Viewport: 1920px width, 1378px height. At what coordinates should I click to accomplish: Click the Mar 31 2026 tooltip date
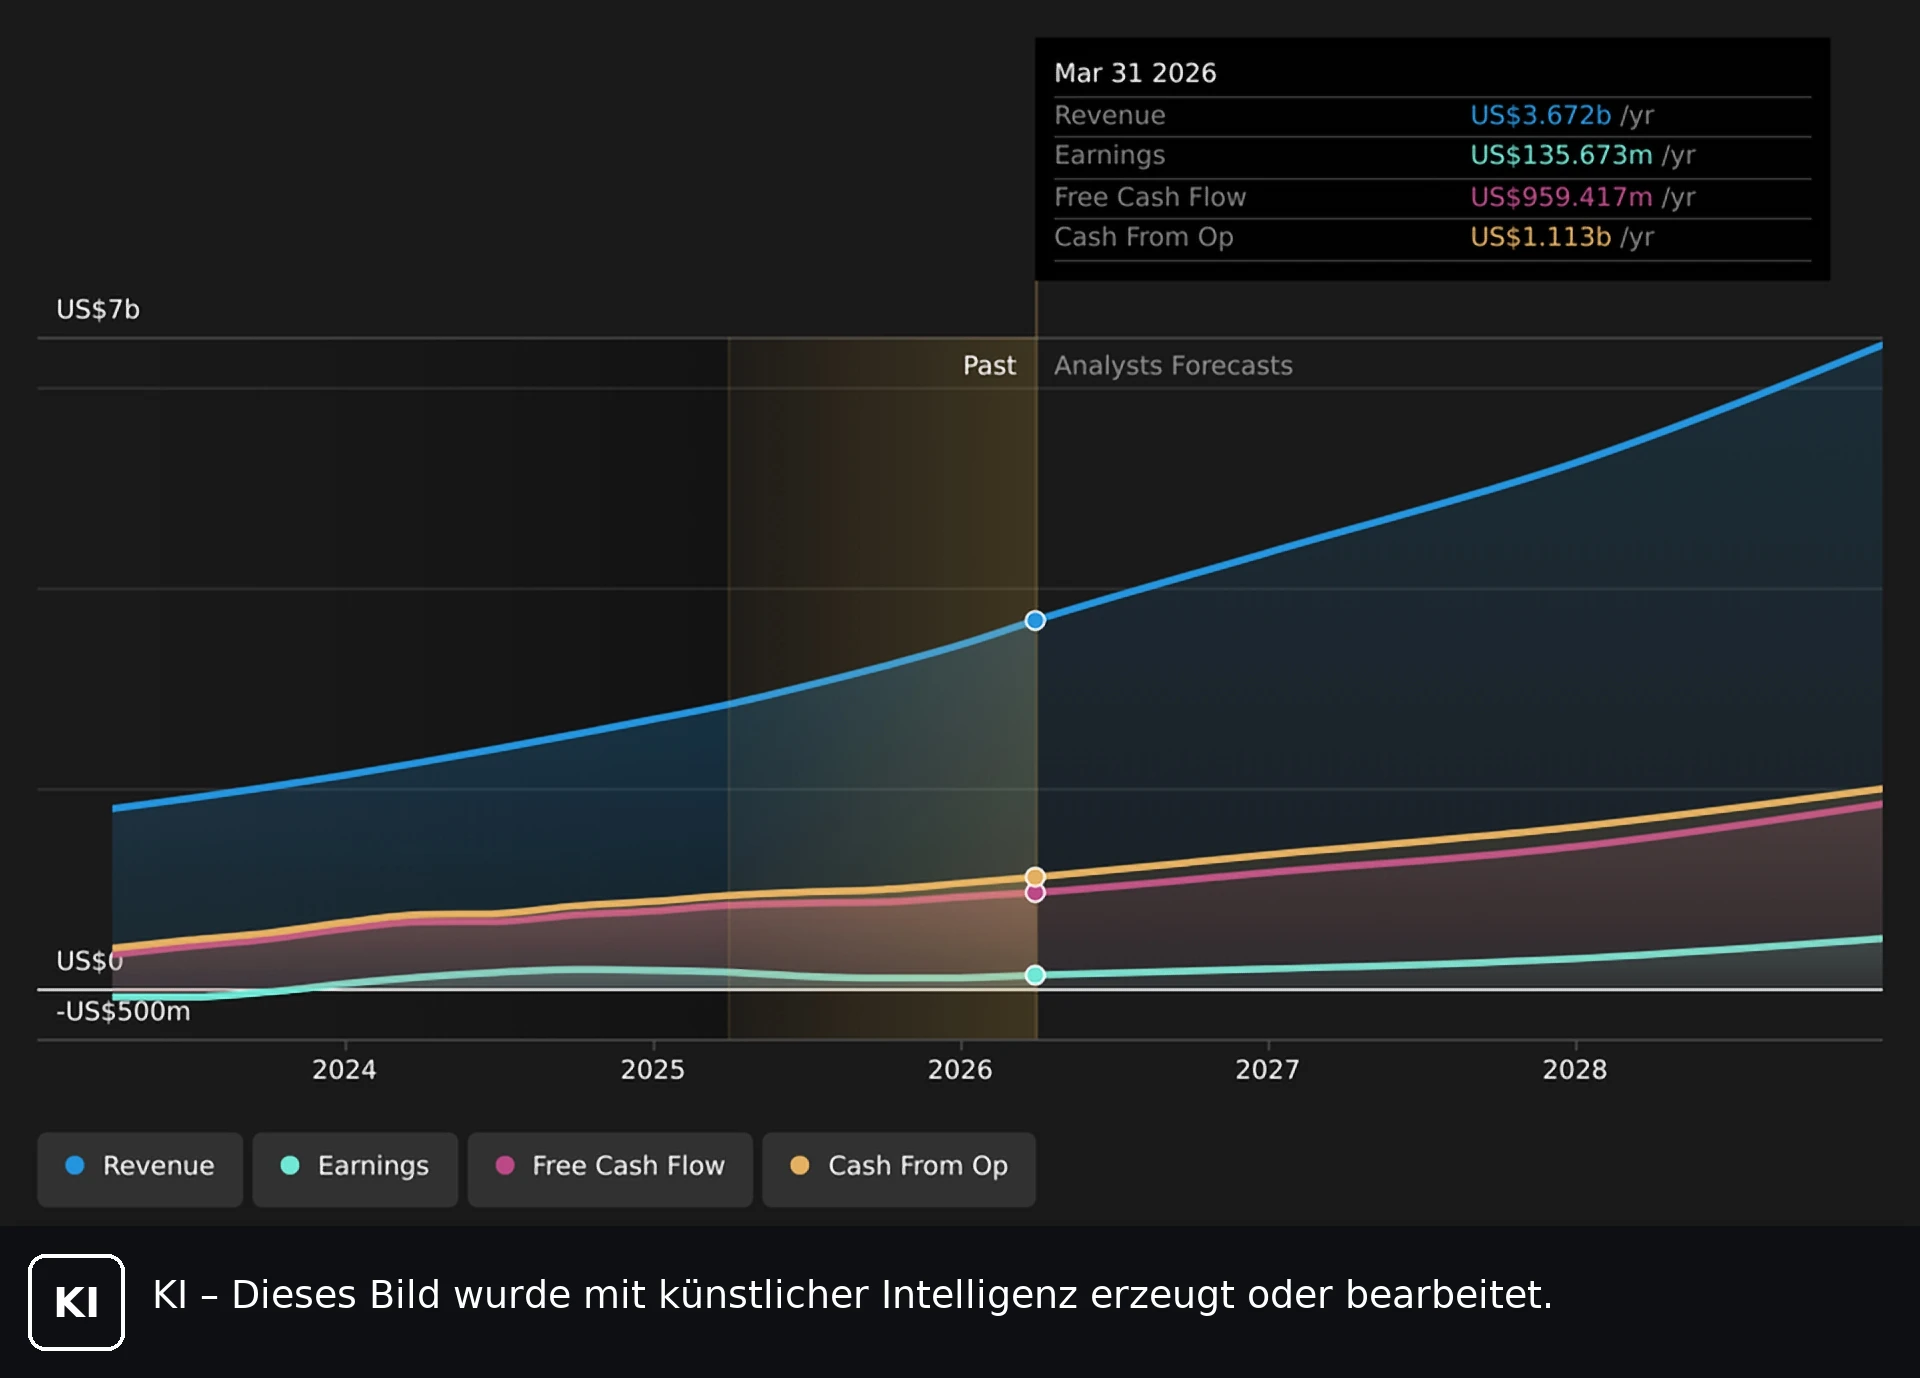(1135, 73)
